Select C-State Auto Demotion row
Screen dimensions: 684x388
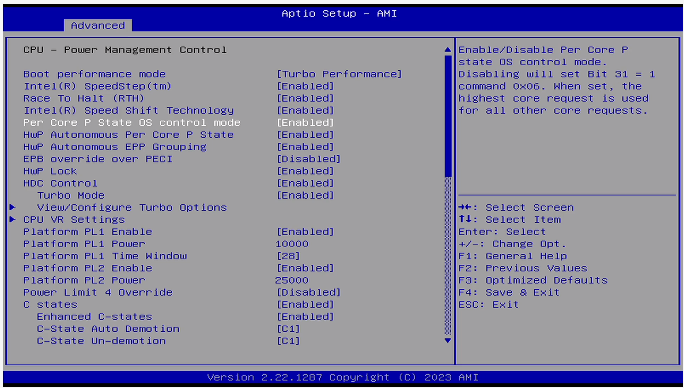click(108, 329)
